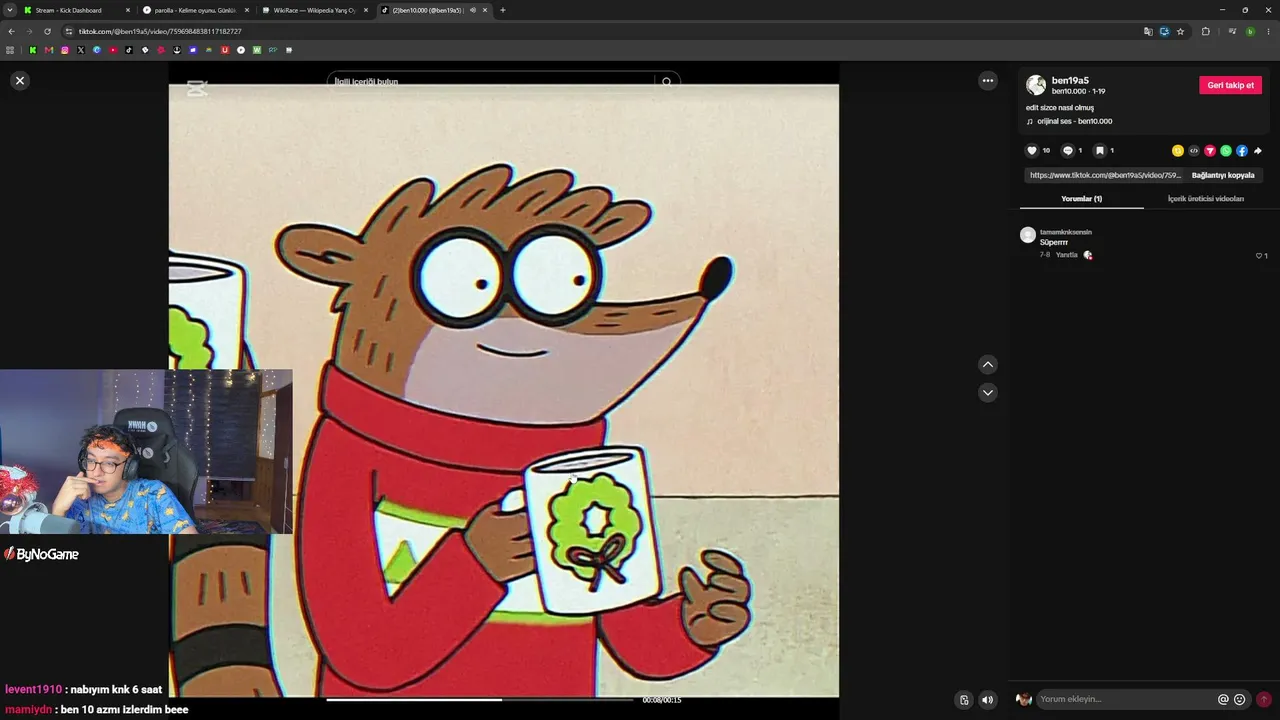Copy the link with 'Bağlantıyı kopyala'

[x=1223, y=175]
